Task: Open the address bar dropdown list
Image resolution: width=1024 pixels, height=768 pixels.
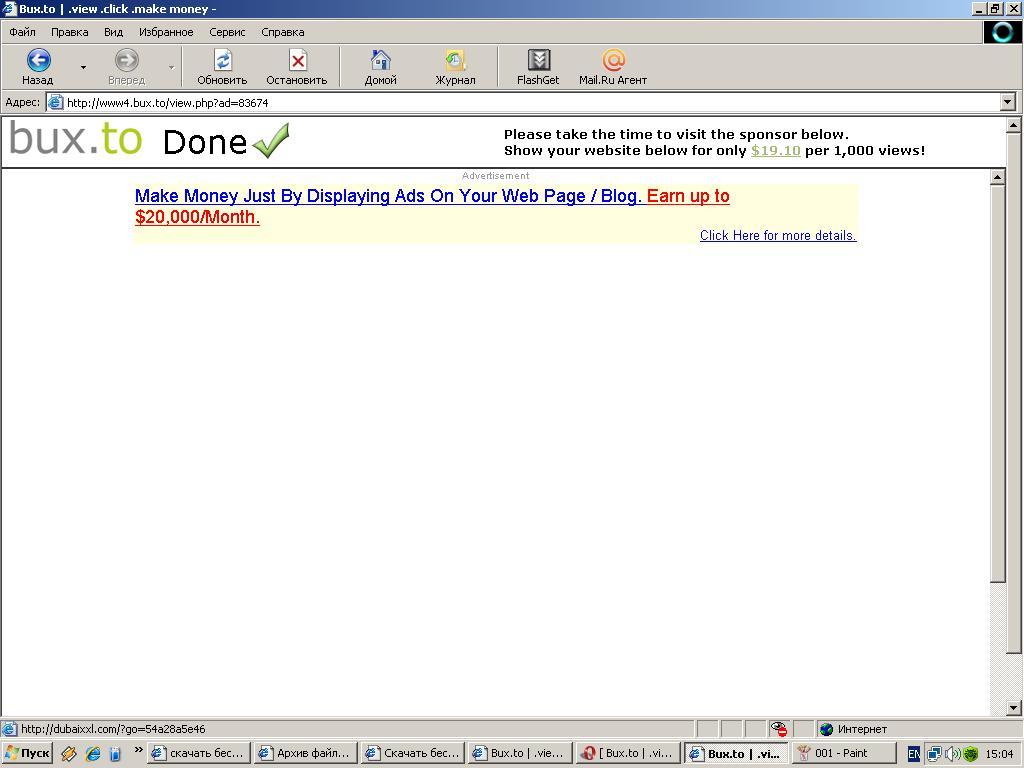Action: click(x=1007, y=102)
